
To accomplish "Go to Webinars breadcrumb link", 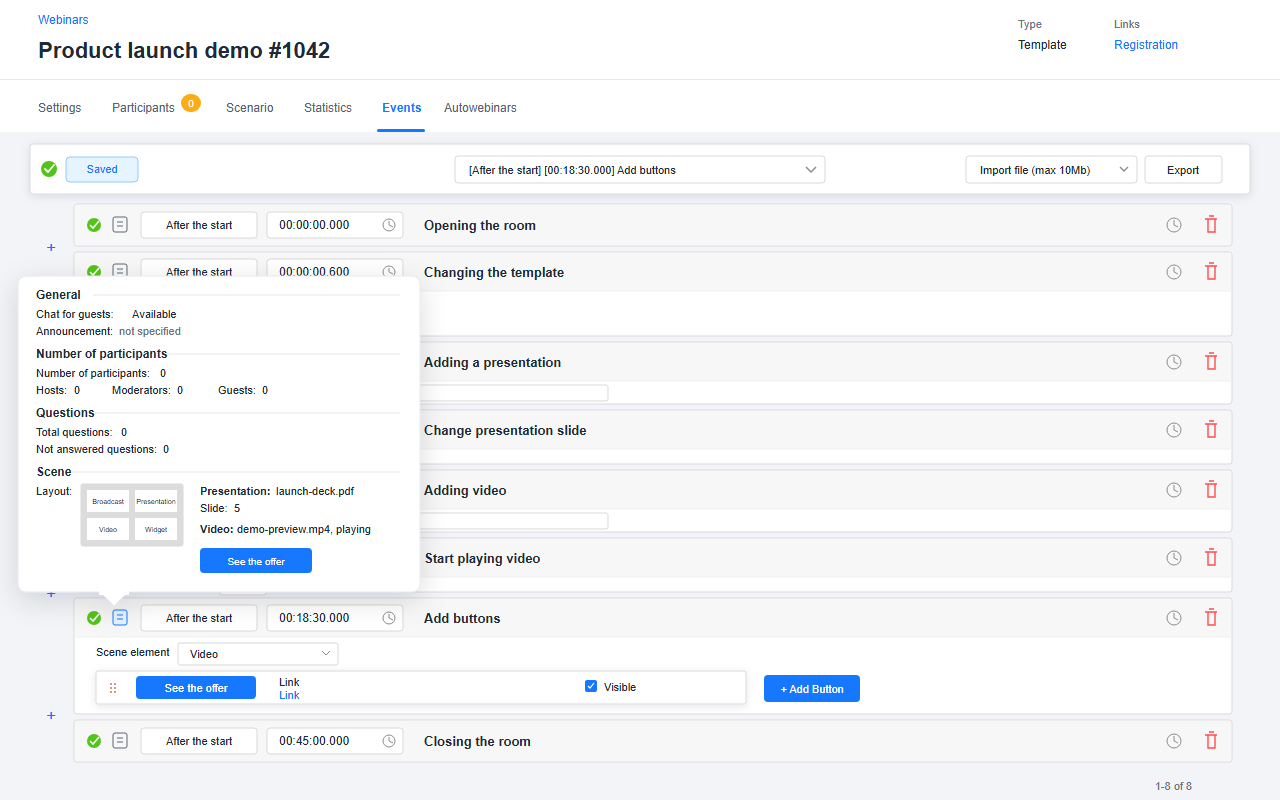I will (x=63, y=20).
